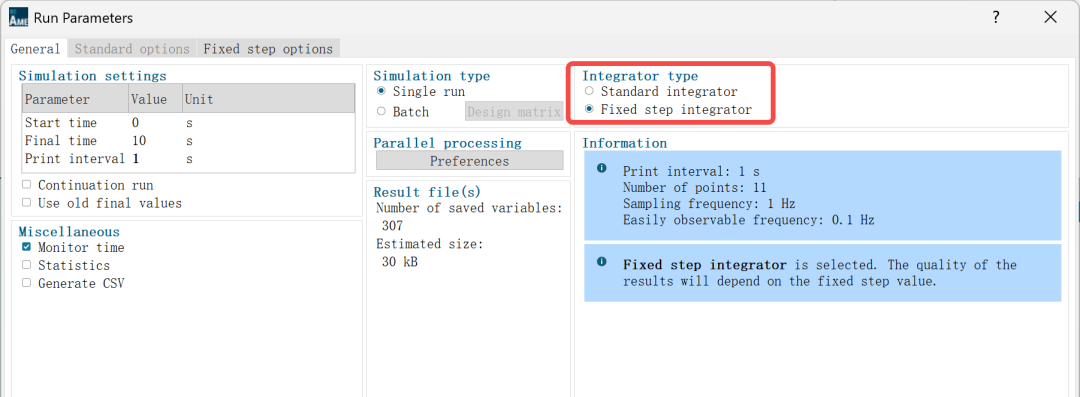The width and height of the screenshot is (1080, 397).
Task: Enable the Generate CSV checkbox
Action: pyautogui.click(x=26, y=283)
